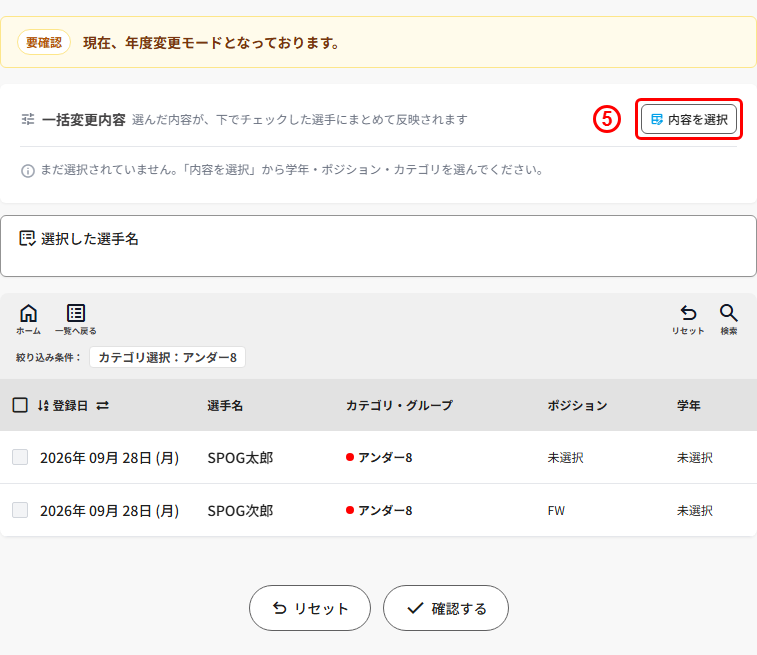Click the 確認する button
757x655 pixels.
coord(446,608)
